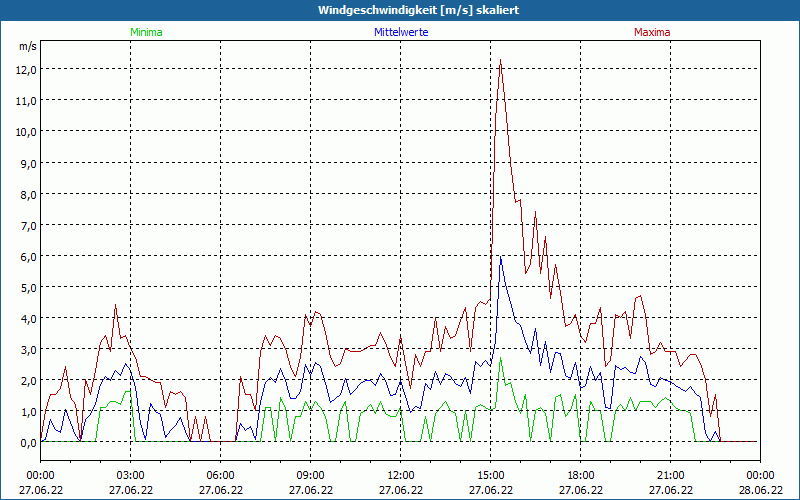Select the 12:00 time axis marker
The width and height of the screenshot is (800, 500).
[400, 475]
